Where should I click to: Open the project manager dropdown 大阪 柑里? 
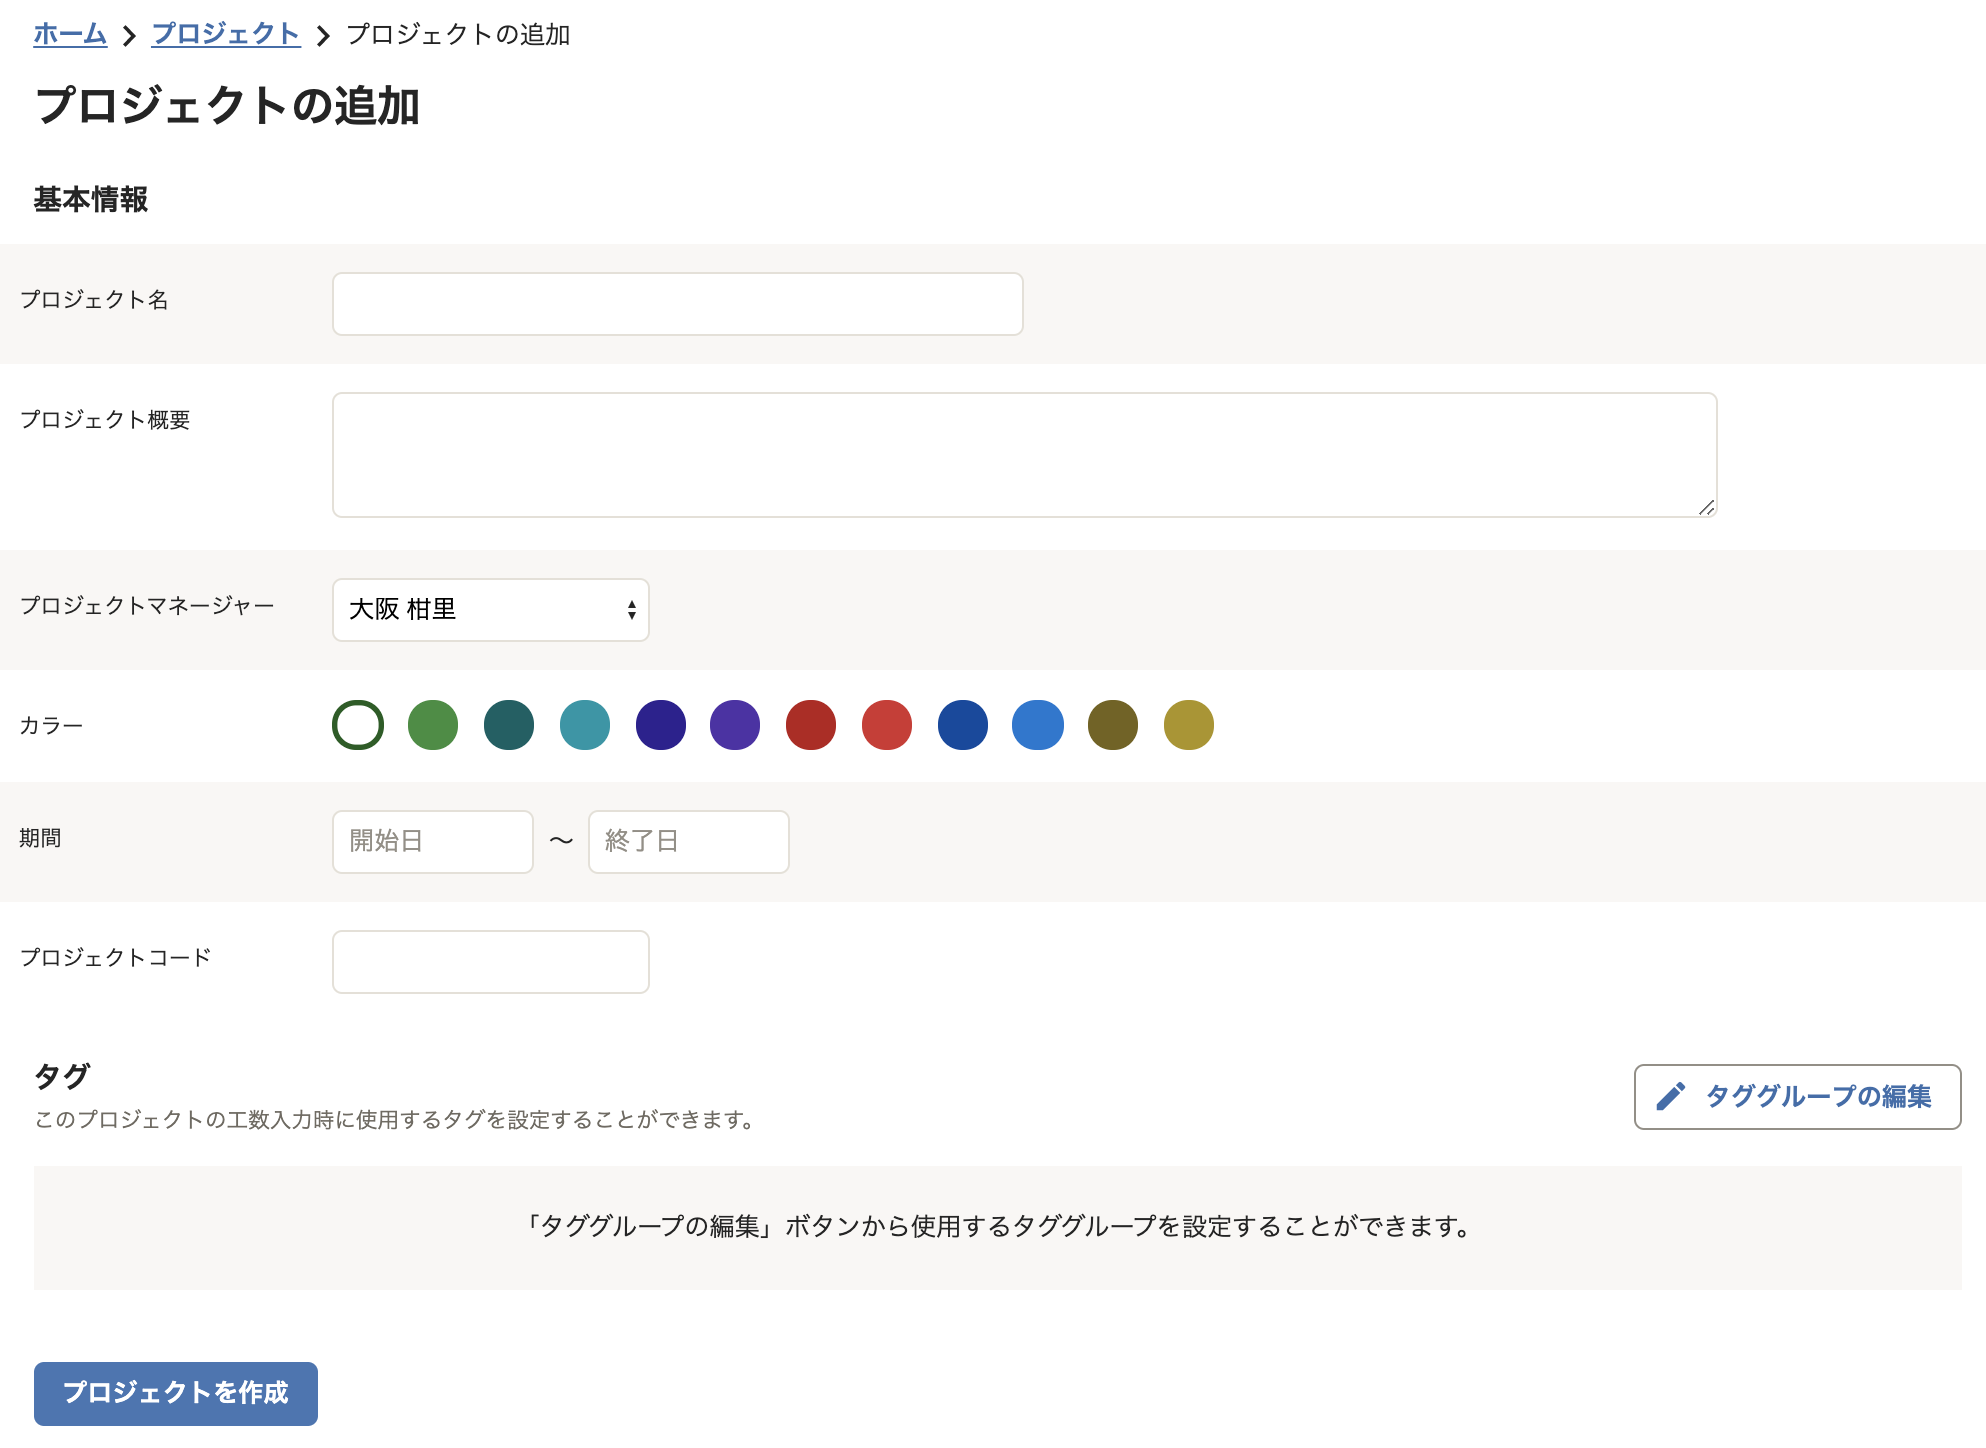490,610
